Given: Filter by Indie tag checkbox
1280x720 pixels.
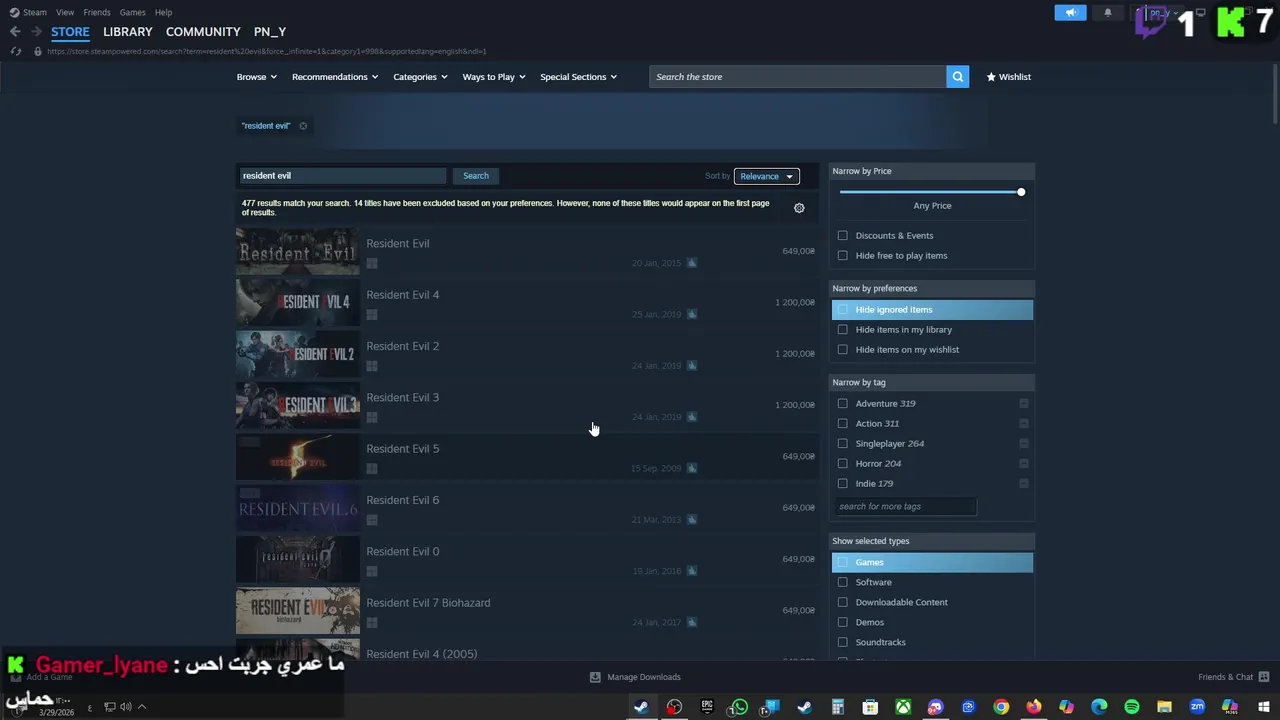Looking at the screenshot, I should 842,484.
